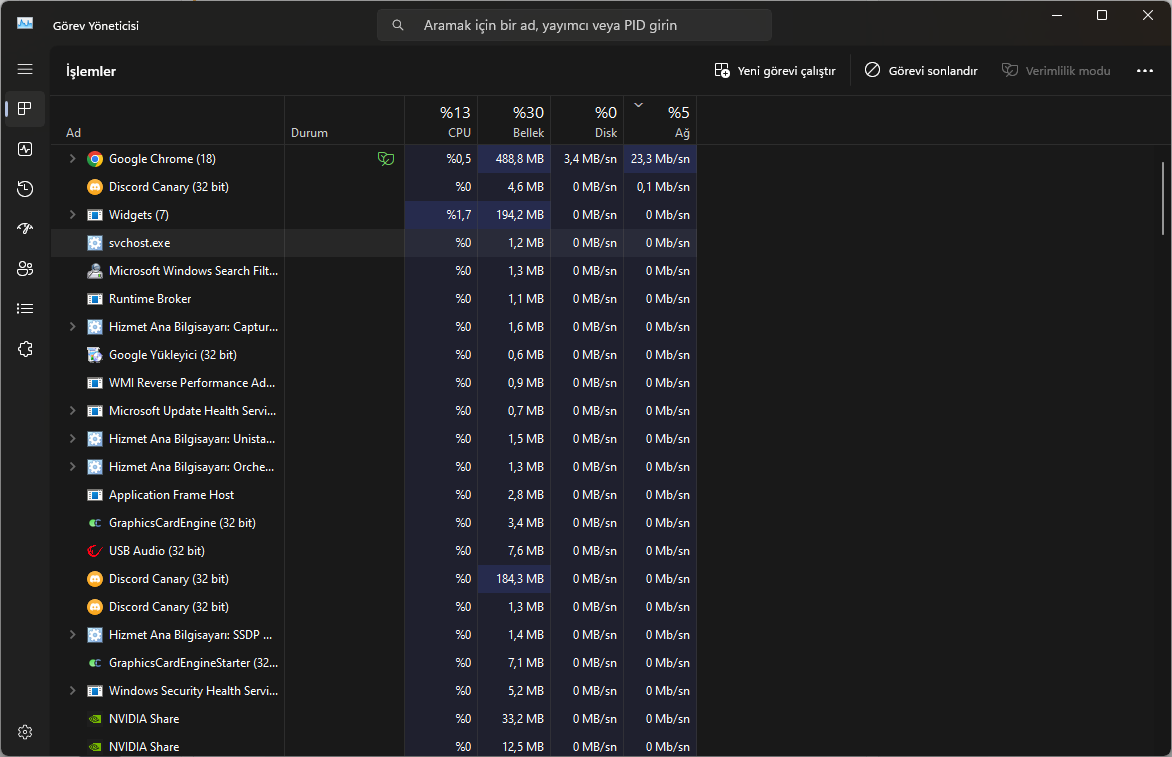Click Chrome's 3,4 MB/sn disk cell

pos(587,158)
